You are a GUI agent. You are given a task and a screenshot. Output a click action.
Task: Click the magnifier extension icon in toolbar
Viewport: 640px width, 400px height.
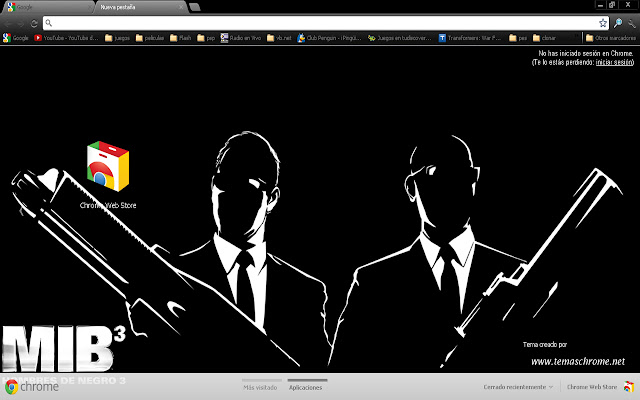pos(618,23)
